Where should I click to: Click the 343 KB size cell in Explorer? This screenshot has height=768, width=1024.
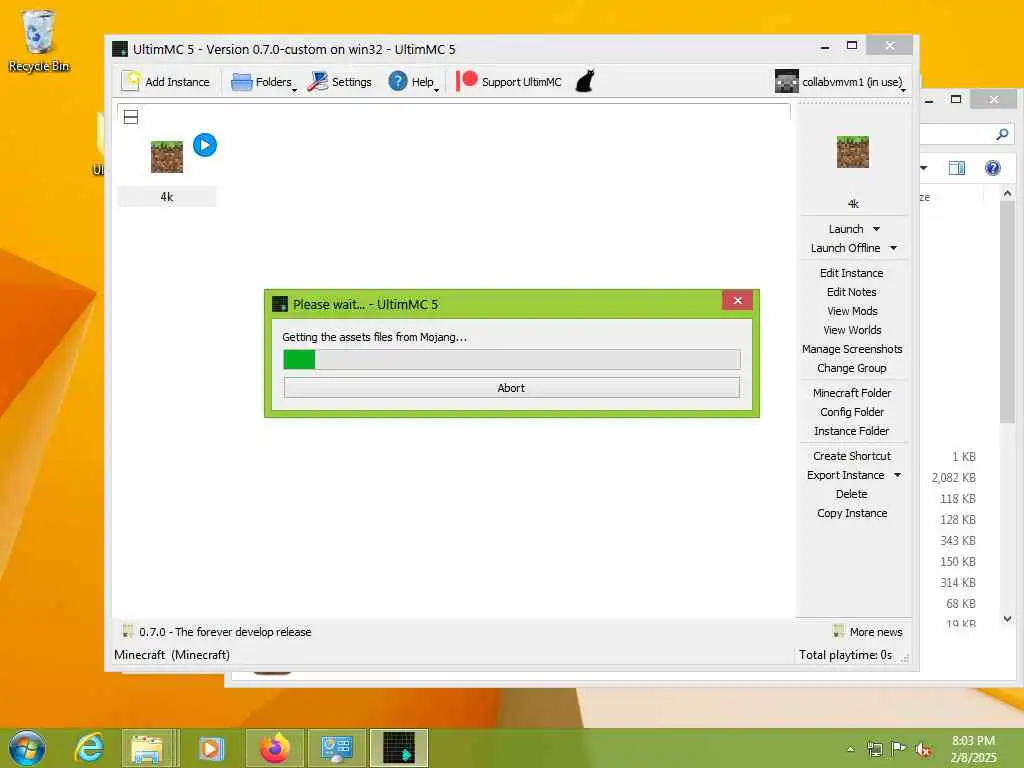[957, 540]
